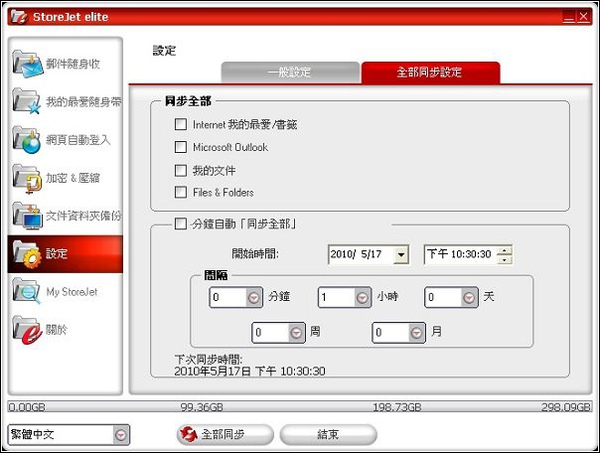Expand the 分鐘 interval dropdown
Screen dimensions: 600x453
pos(254,297)
